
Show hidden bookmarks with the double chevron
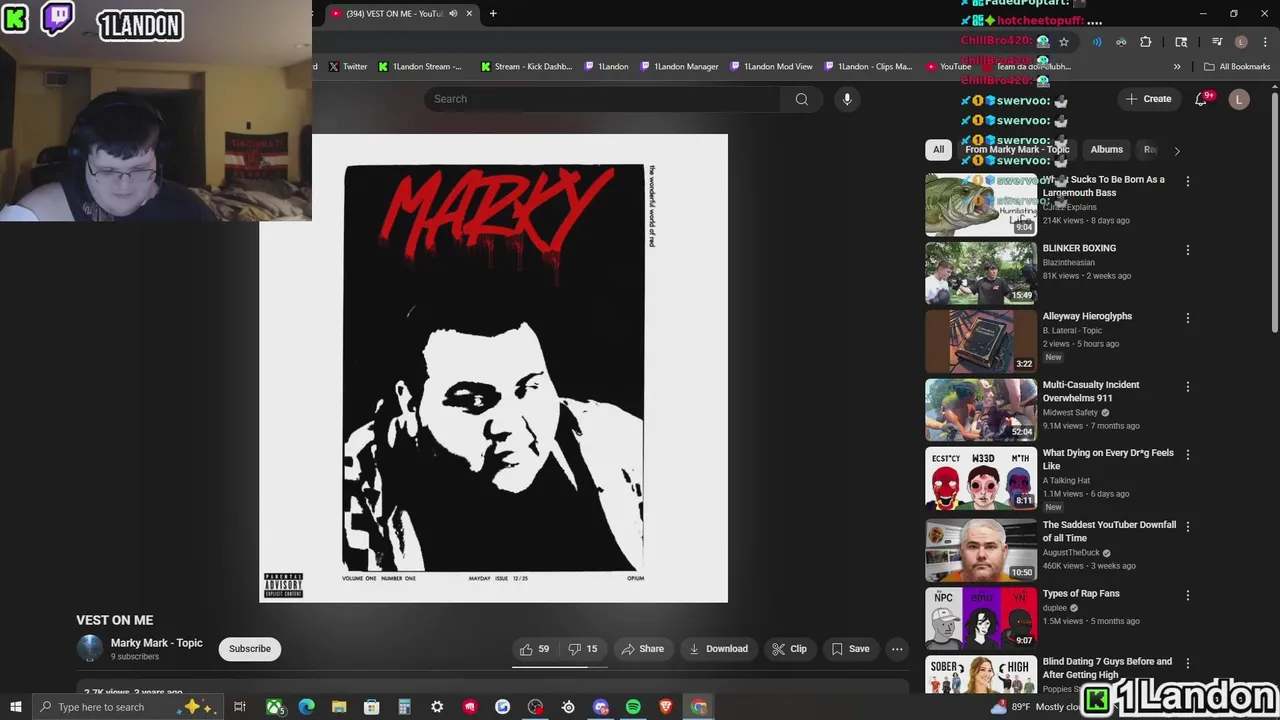pos(1177,67)
